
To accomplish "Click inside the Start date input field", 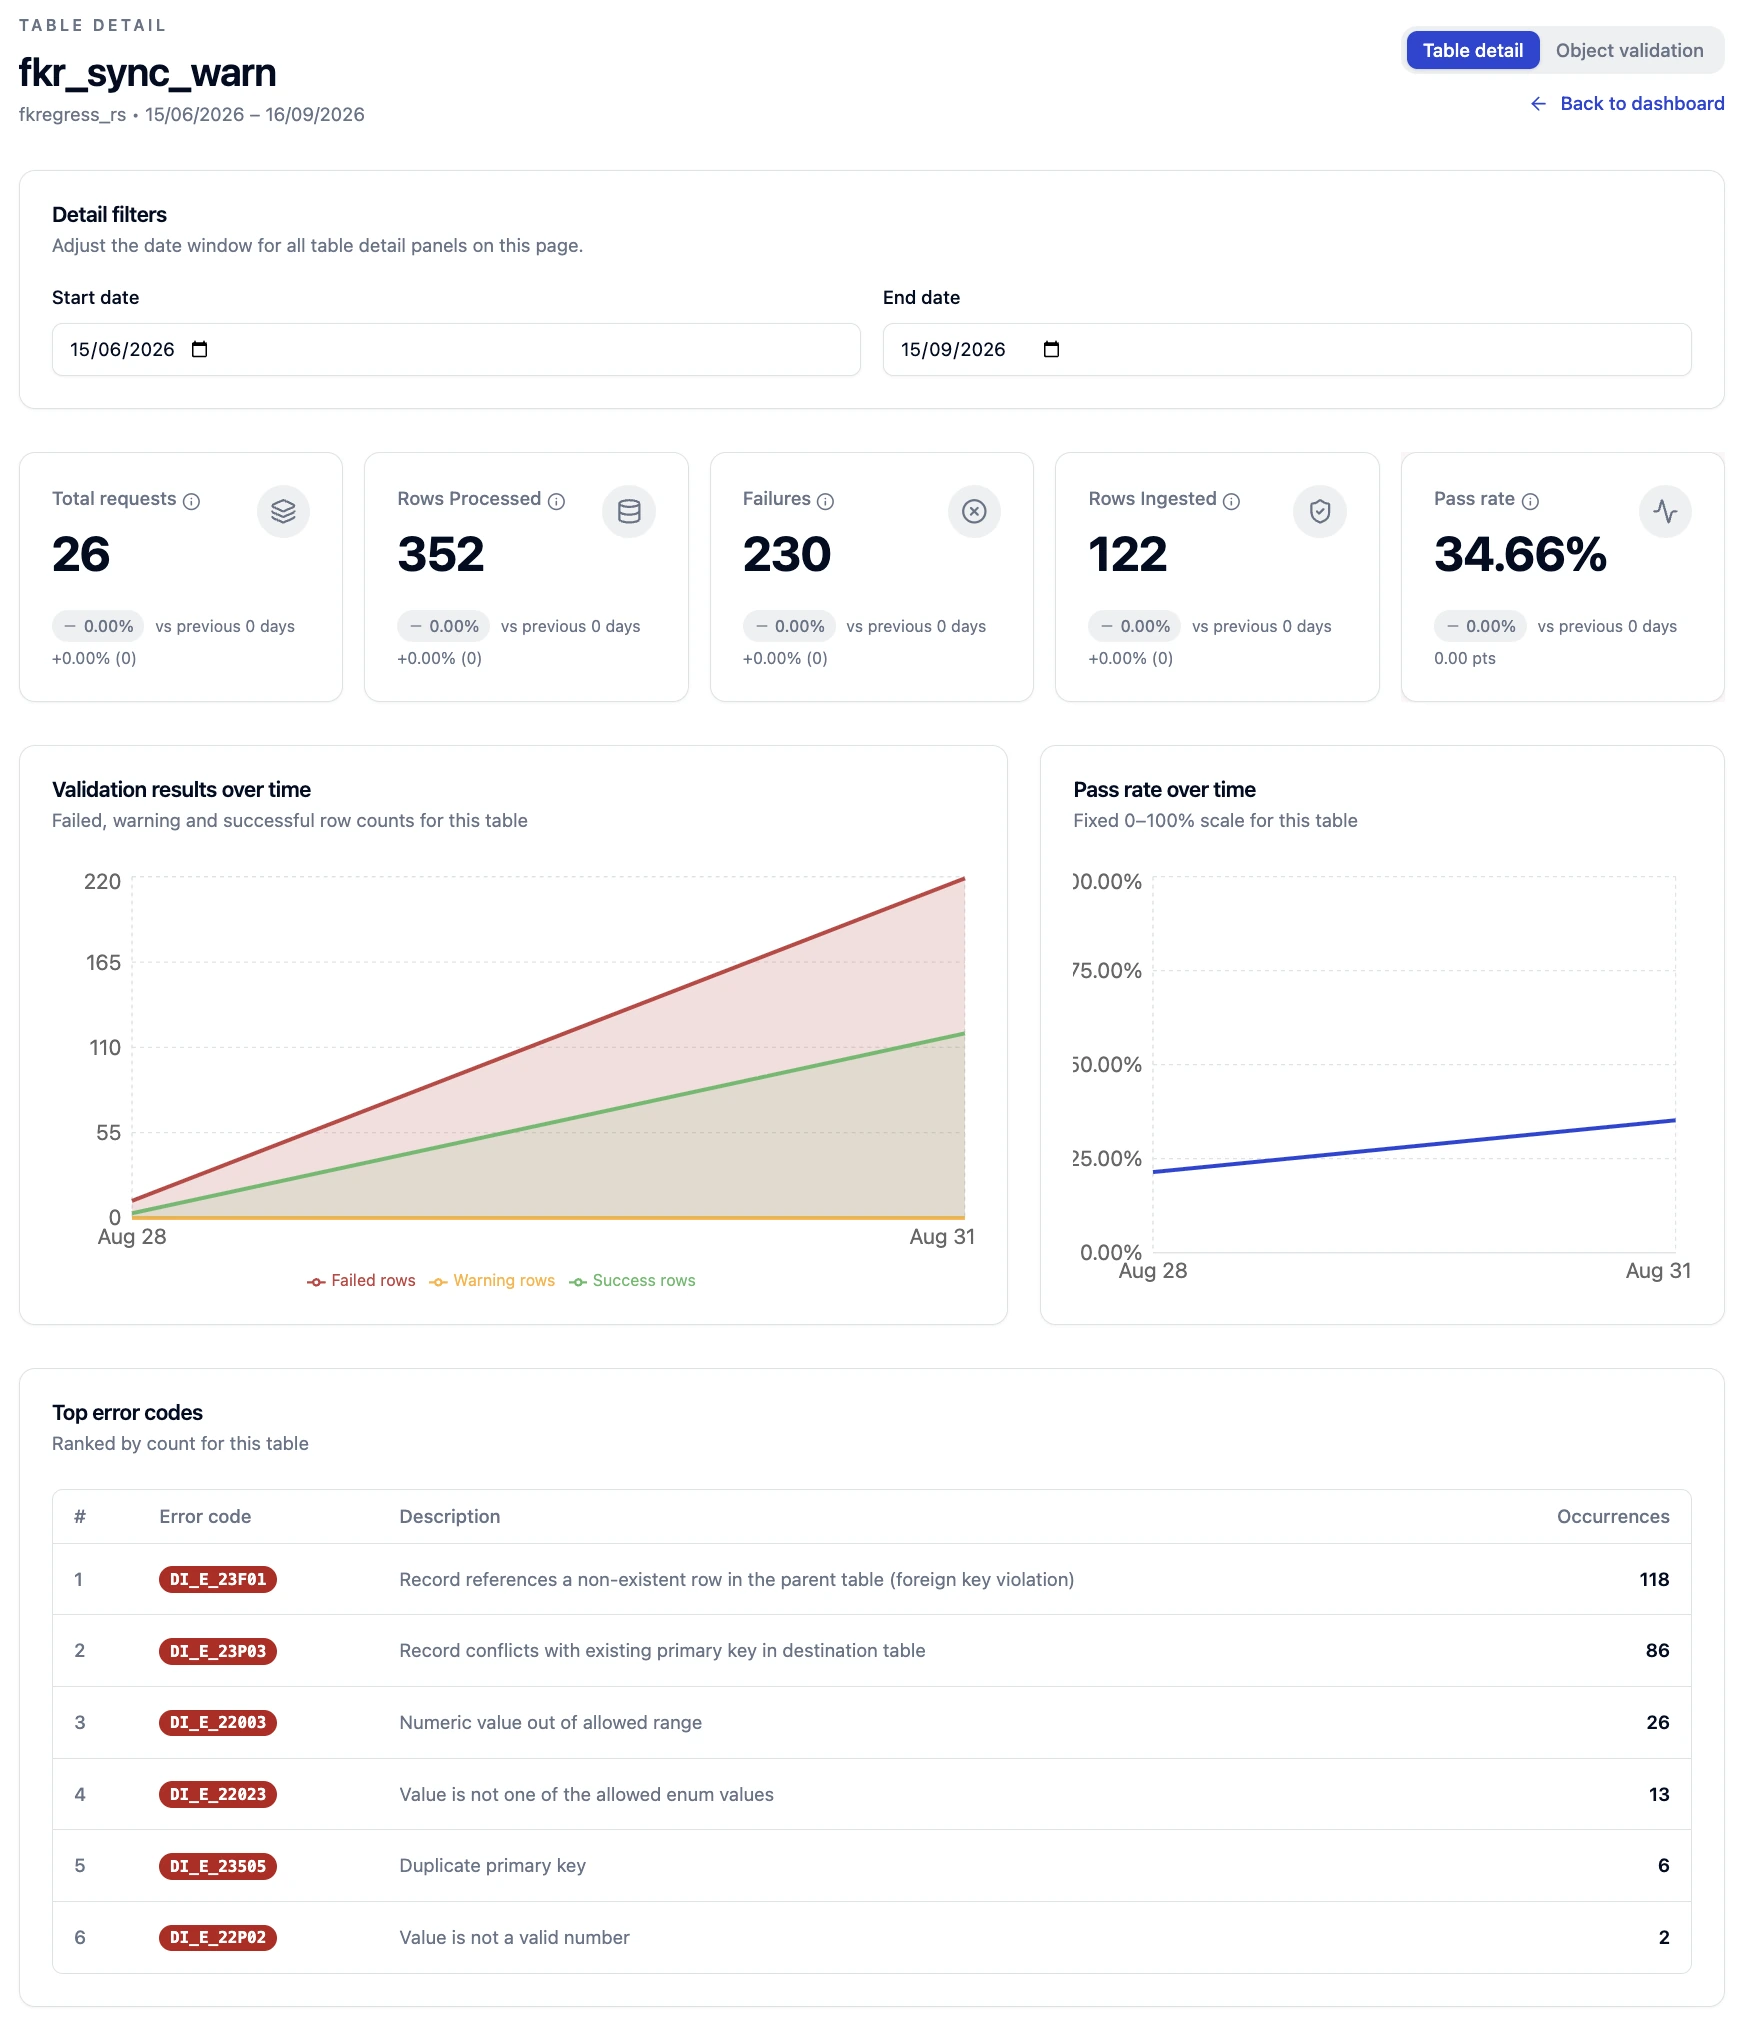I will (x=456, y=349).
